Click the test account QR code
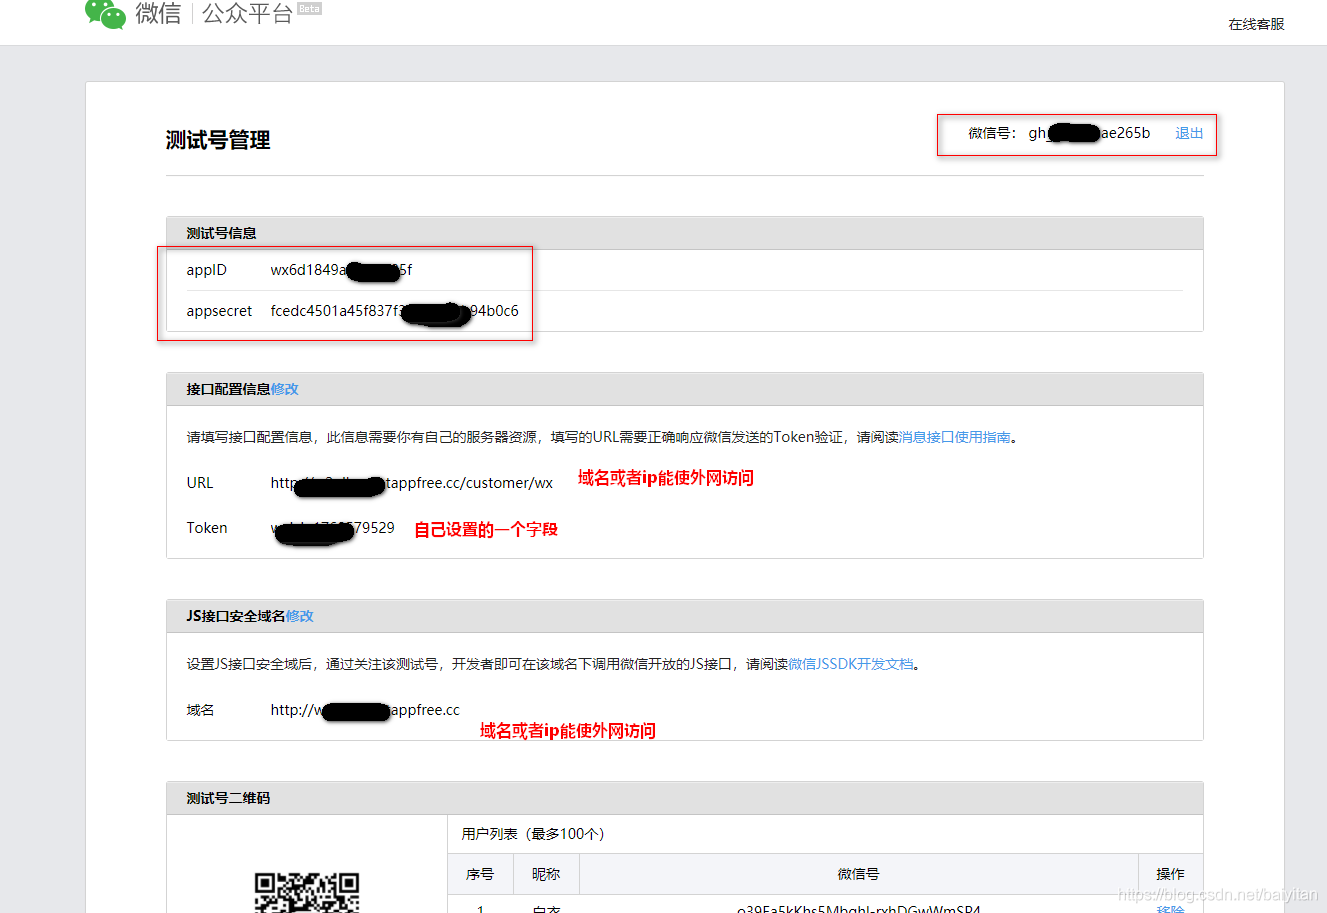This screenshot has width=1327, height=913. tap(306, 892)
